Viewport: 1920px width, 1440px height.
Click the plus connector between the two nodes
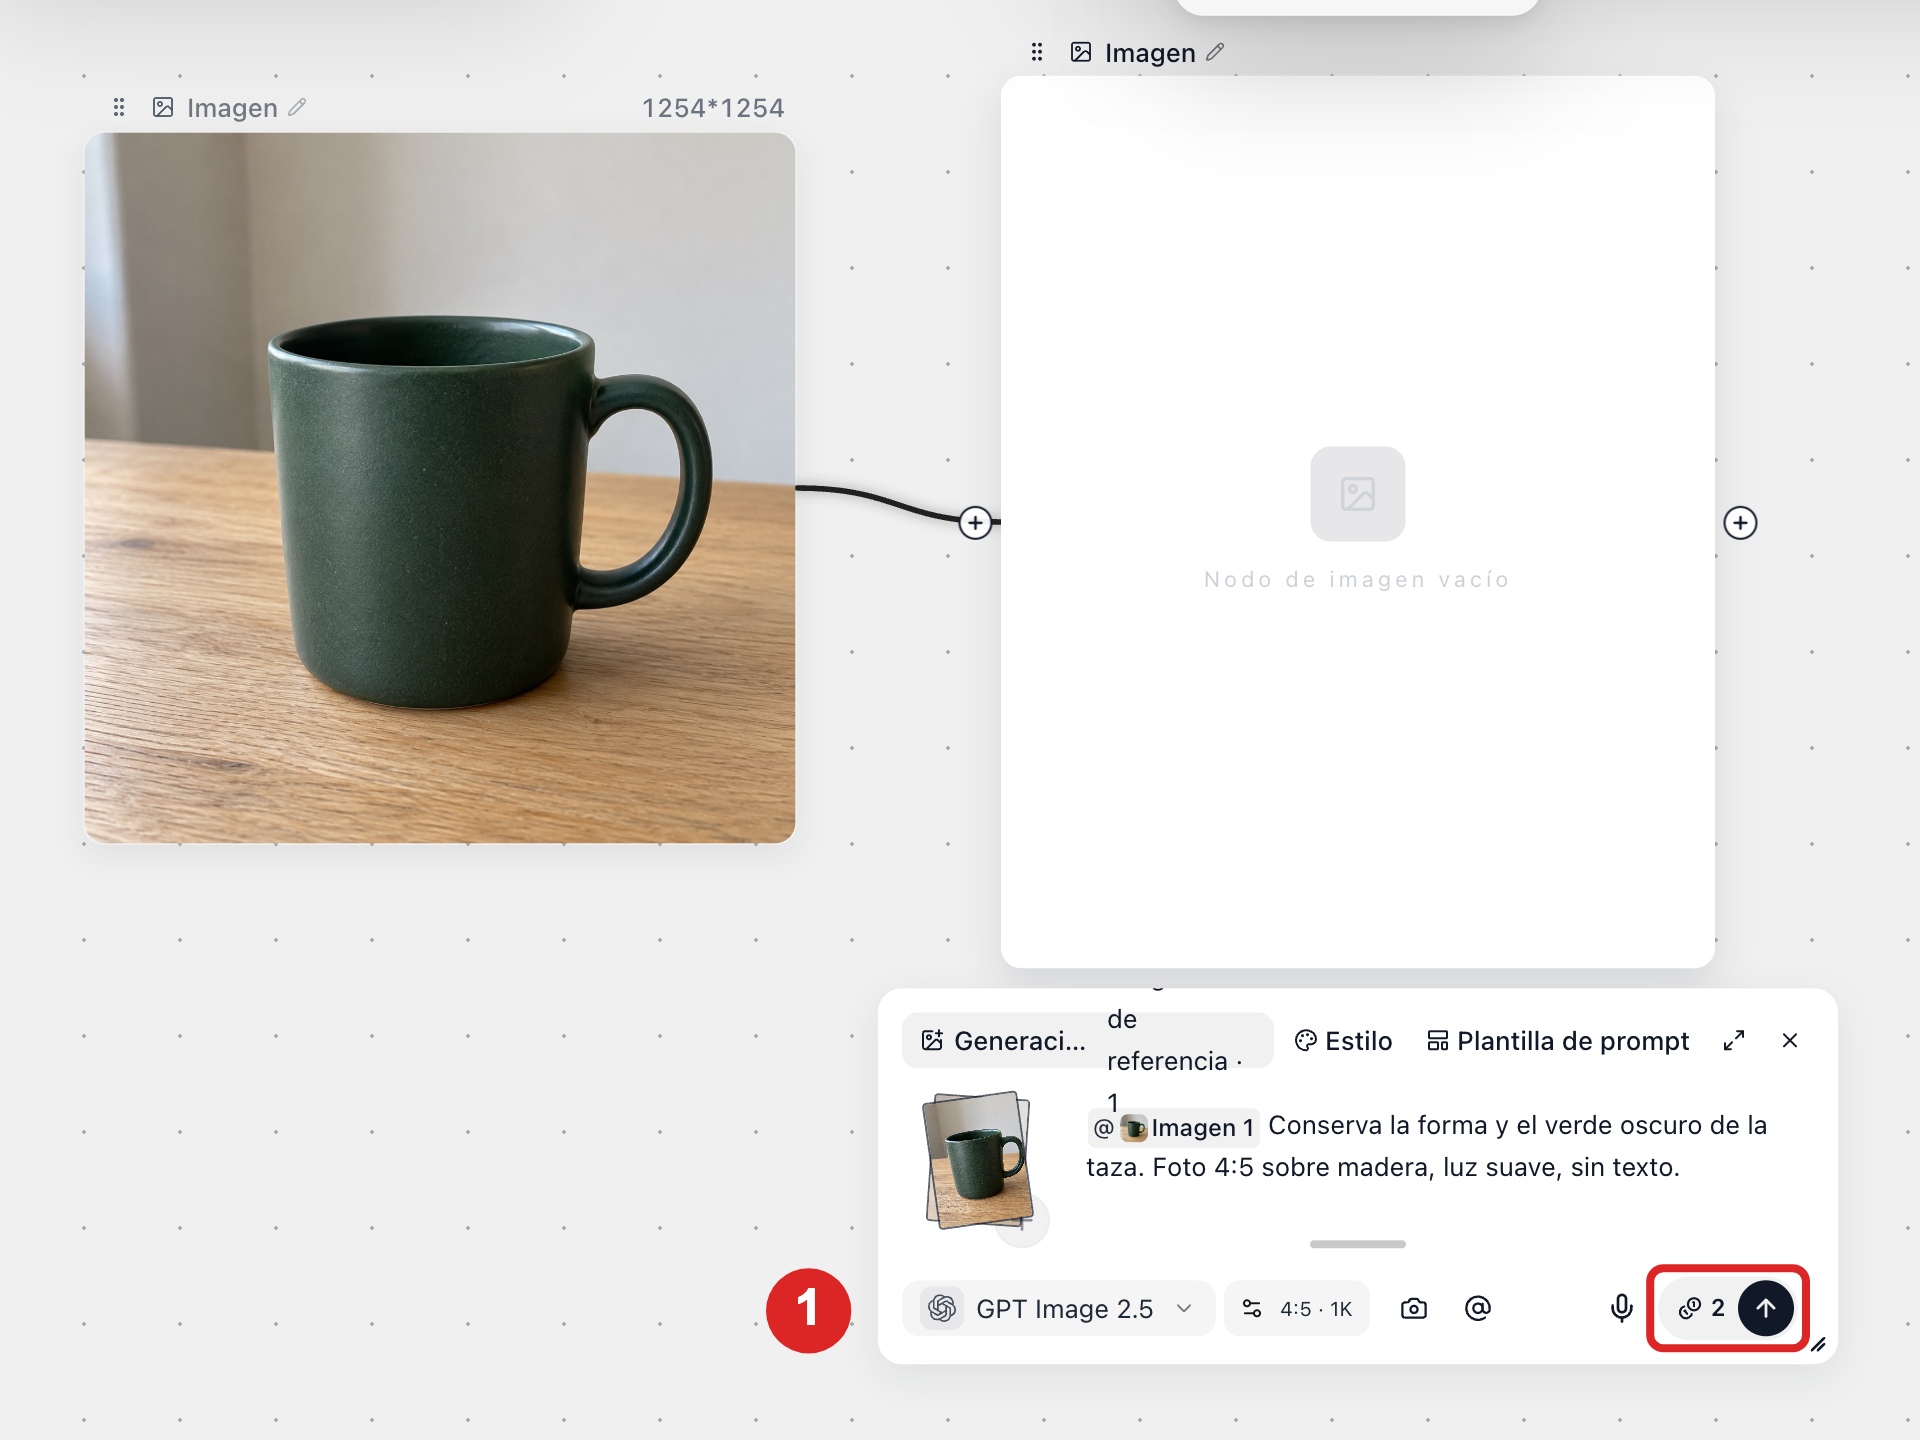975,523
